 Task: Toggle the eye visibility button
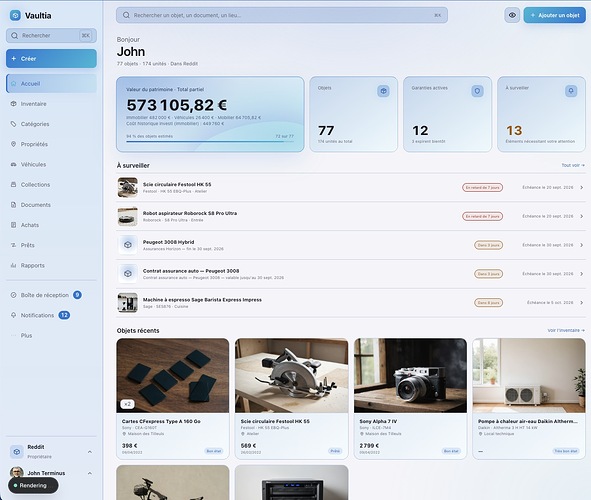tap(512, 15)
